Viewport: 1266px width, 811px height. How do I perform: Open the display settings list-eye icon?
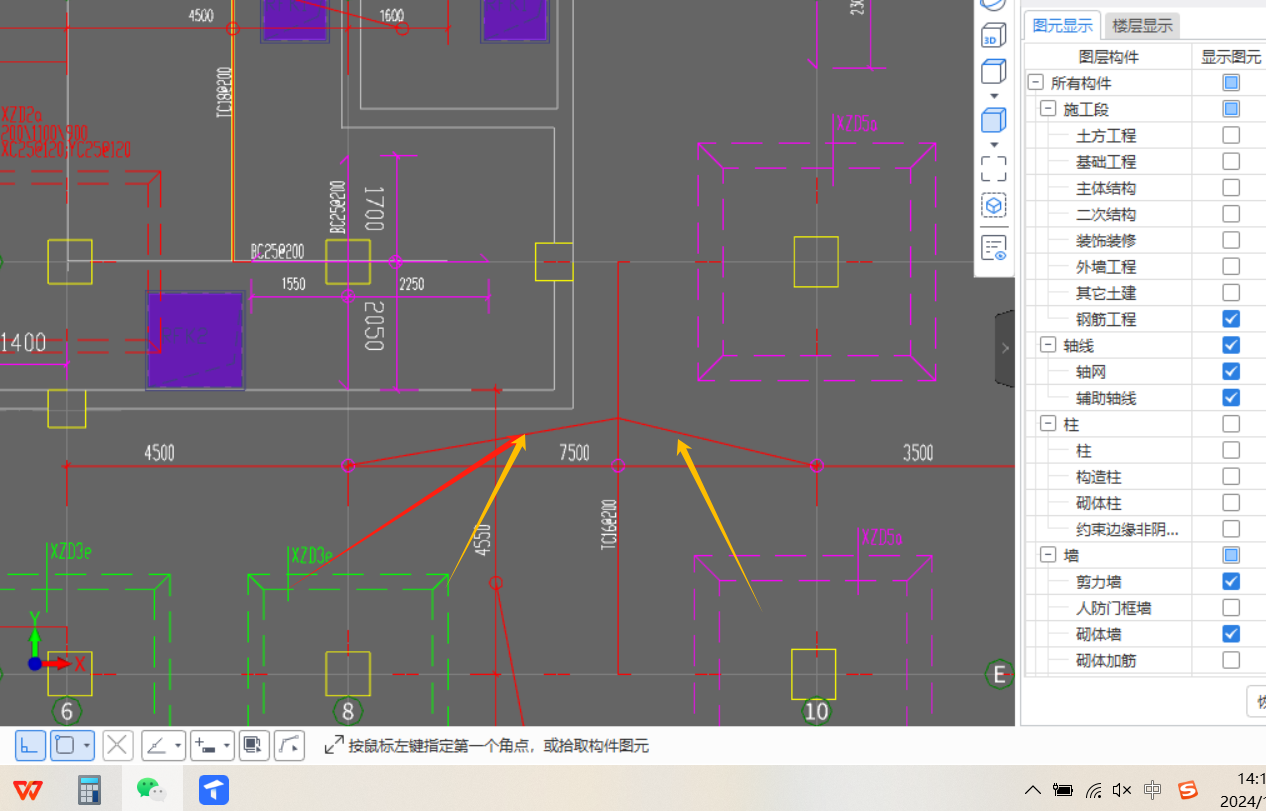click(993, 248)
